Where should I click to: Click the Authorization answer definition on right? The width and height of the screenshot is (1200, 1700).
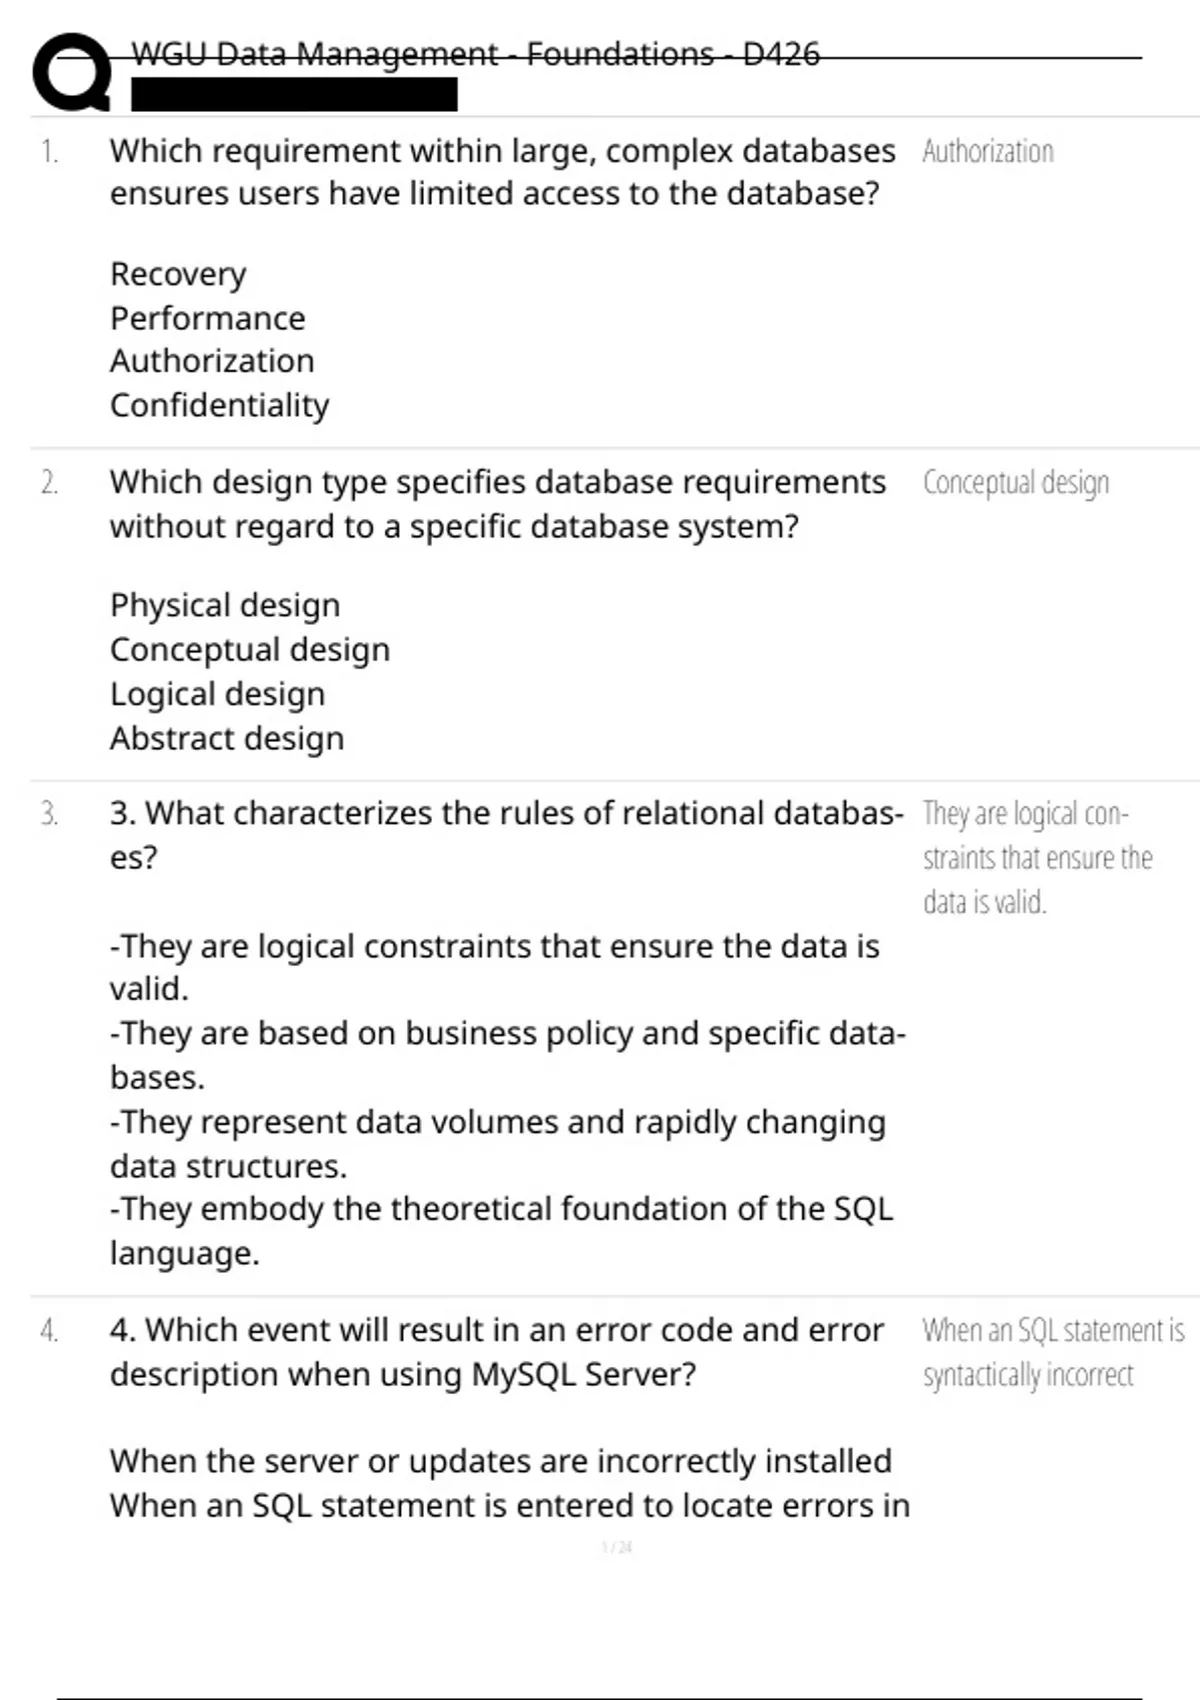[x=988, y=152]
